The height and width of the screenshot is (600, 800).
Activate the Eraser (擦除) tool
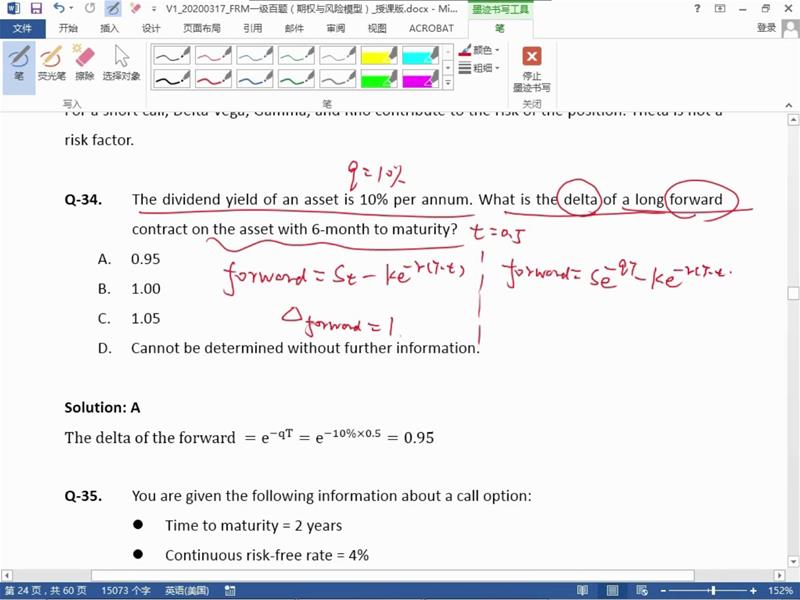coord(84,63)
